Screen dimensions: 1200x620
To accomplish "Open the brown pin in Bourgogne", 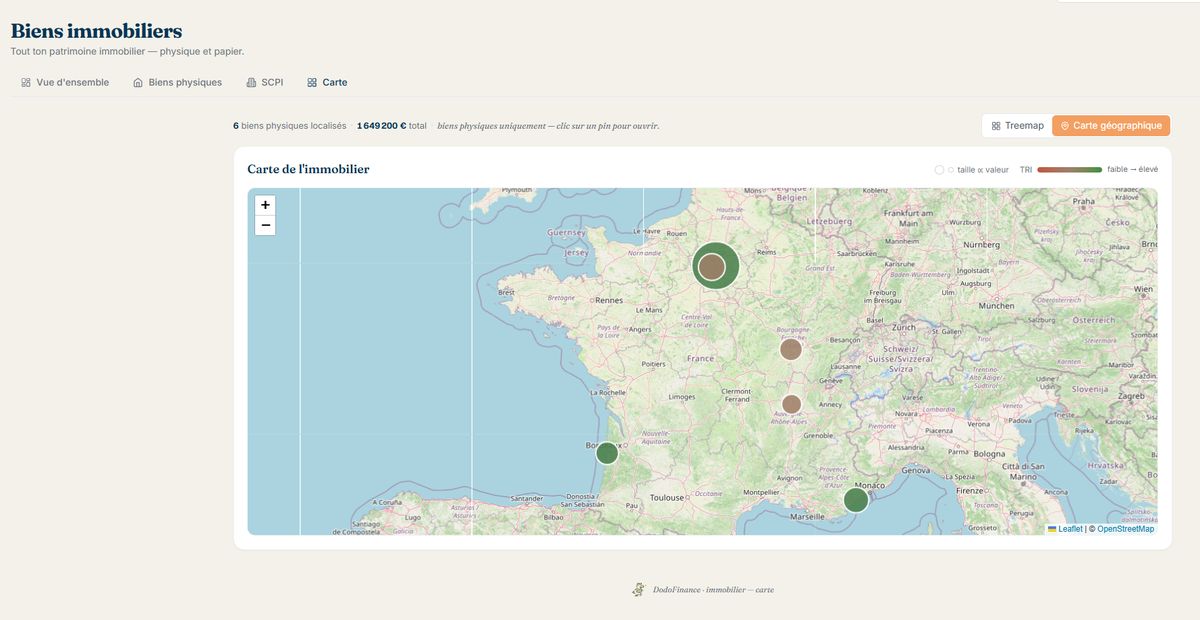I will (791, 349).
